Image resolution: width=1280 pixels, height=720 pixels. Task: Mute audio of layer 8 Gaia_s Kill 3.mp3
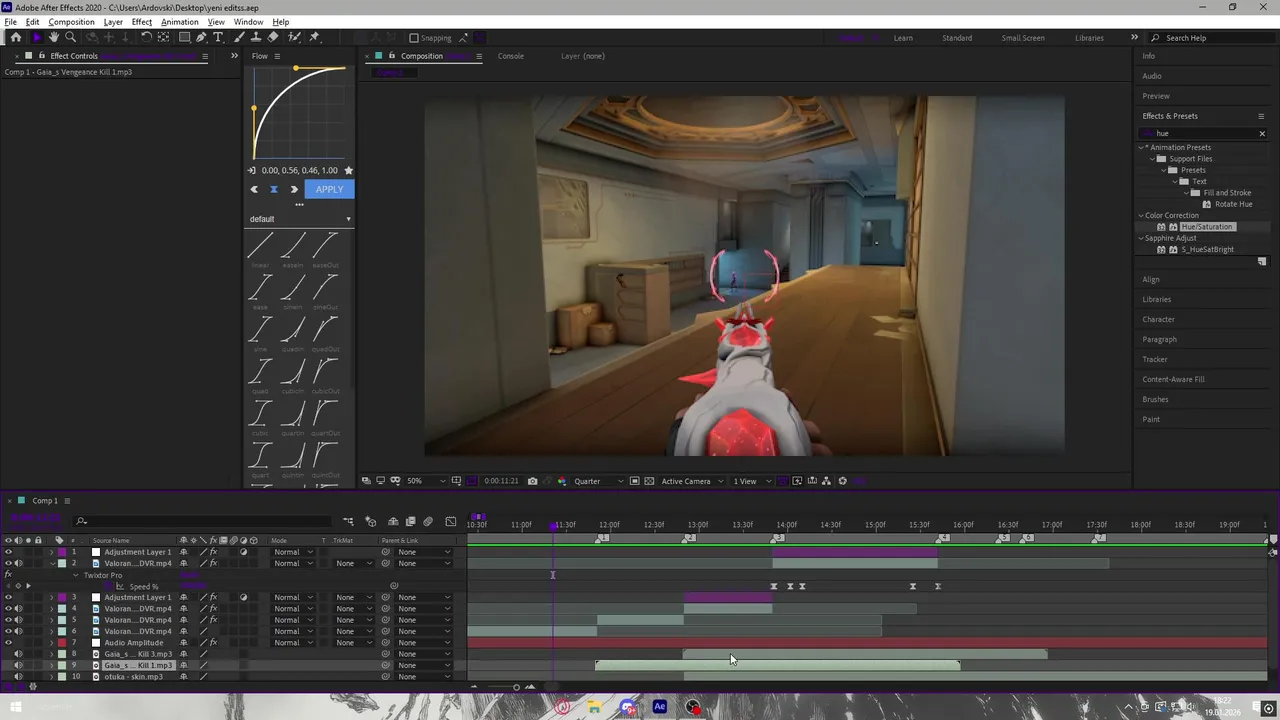18,654
